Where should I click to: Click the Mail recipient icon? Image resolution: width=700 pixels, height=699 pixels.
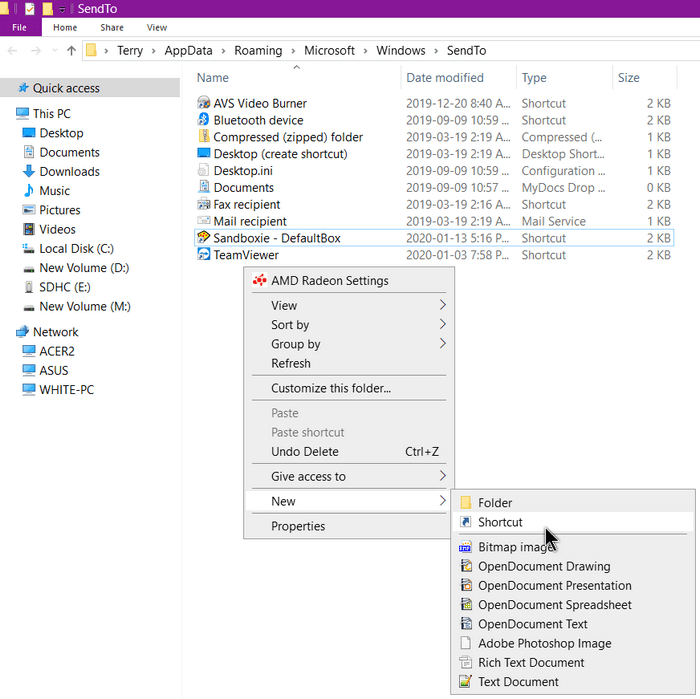point(204,221)
